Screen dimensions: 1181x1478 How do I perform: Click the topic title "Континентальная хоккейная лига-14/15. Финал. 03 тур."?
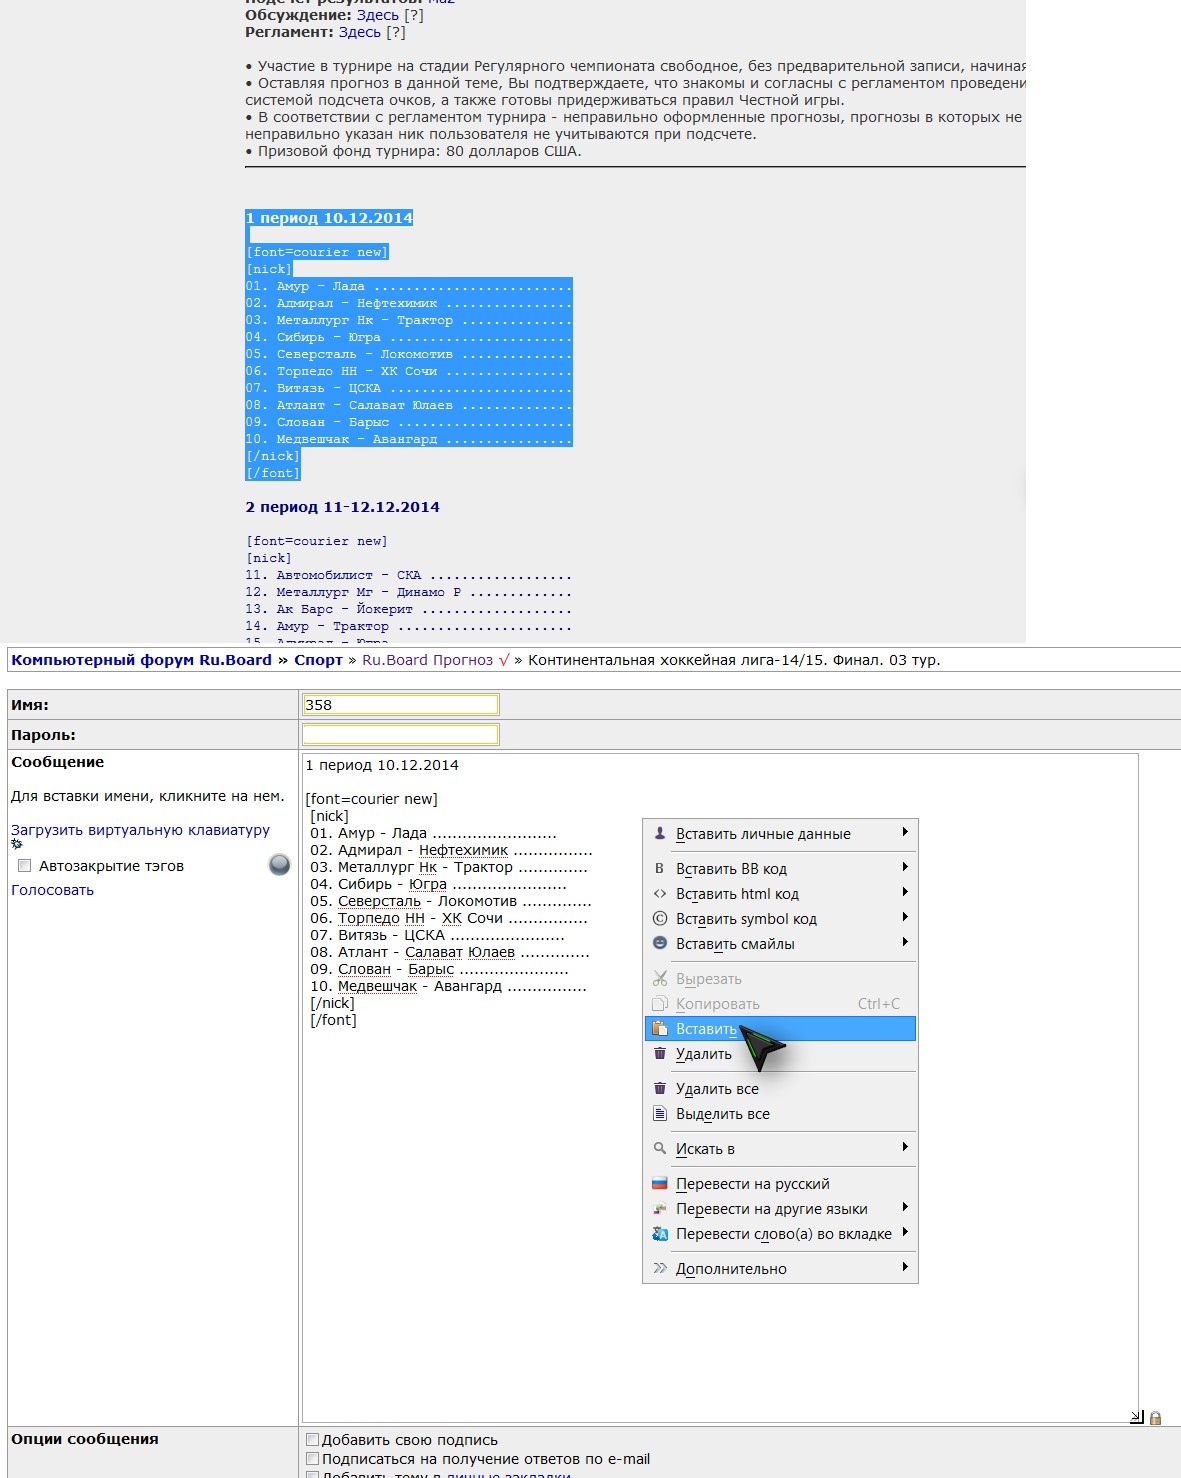coord(734,660)
